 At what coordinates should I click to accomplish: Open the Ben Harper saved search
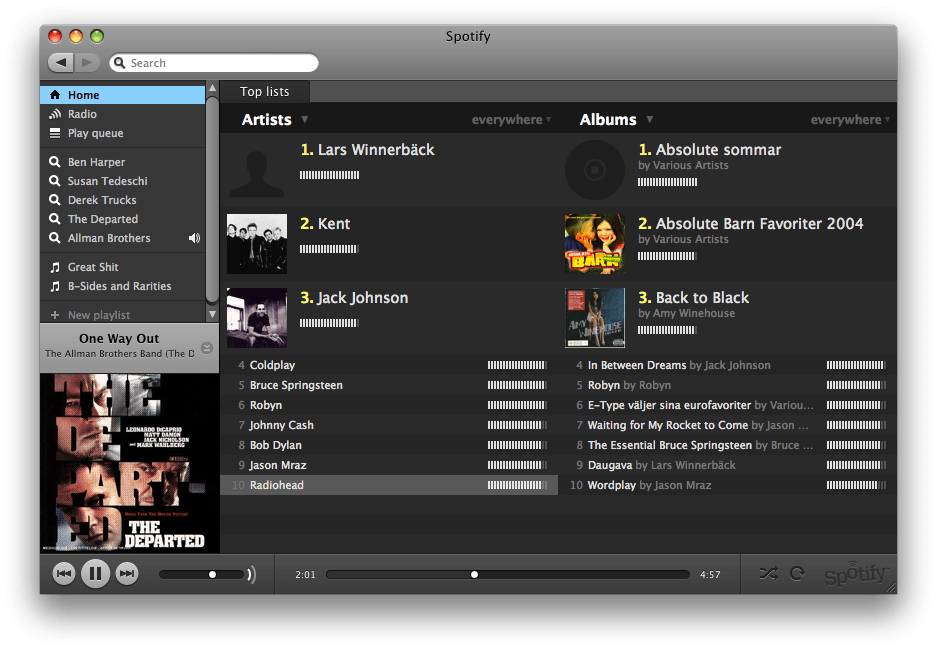click(123, 162)
